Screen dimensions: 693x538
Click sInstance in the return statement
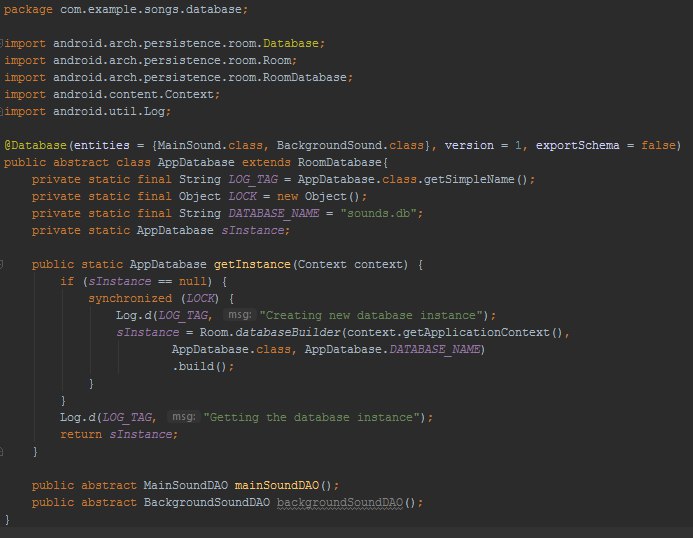[x=141, y=434]
